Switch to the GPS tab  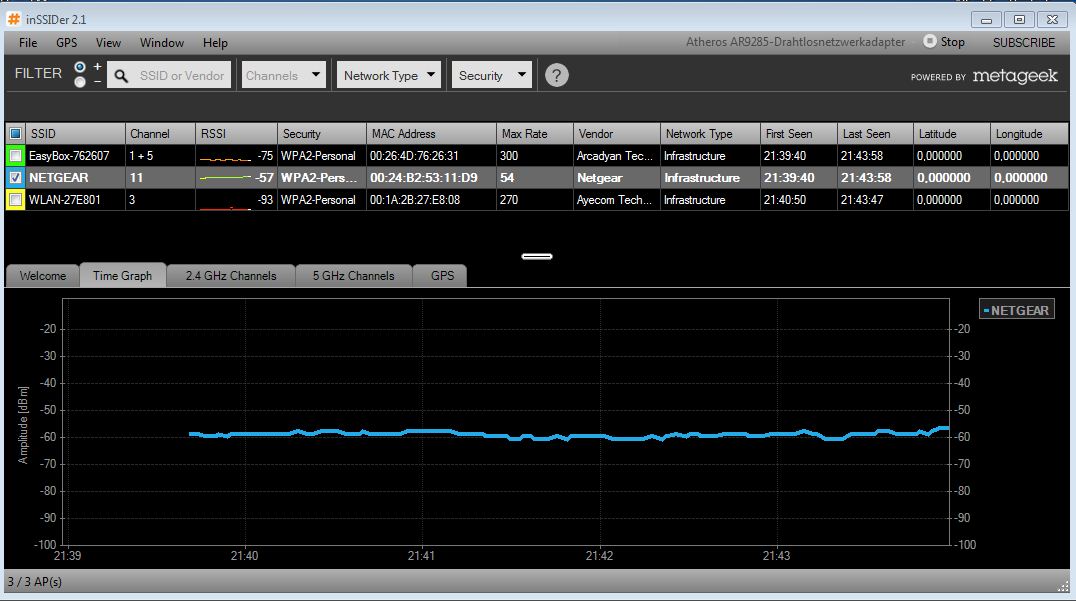click(x=442, y=276)
